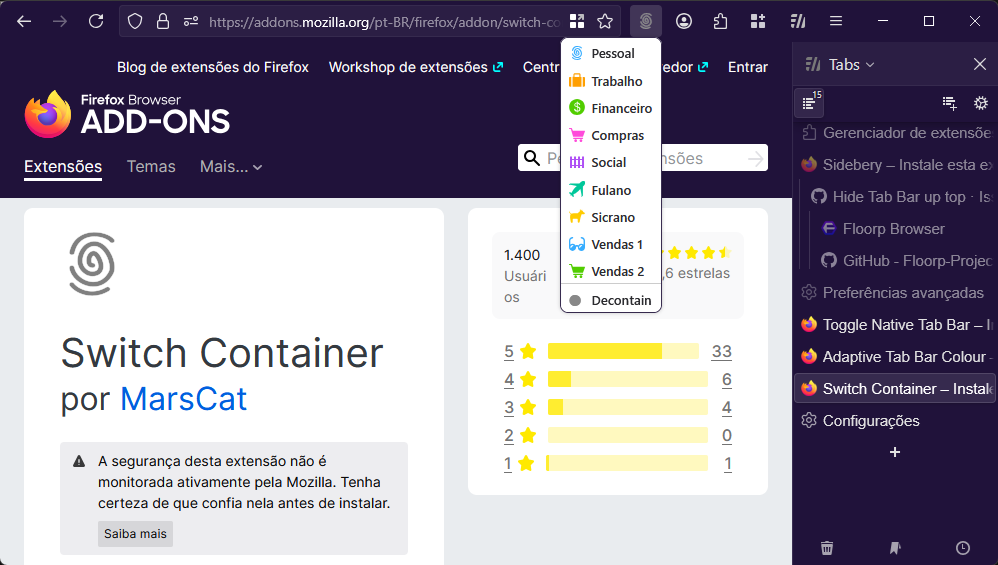Select the Sidebery – Instale esta tab
This screenshot has height=565, width=998.
point(895,165)
